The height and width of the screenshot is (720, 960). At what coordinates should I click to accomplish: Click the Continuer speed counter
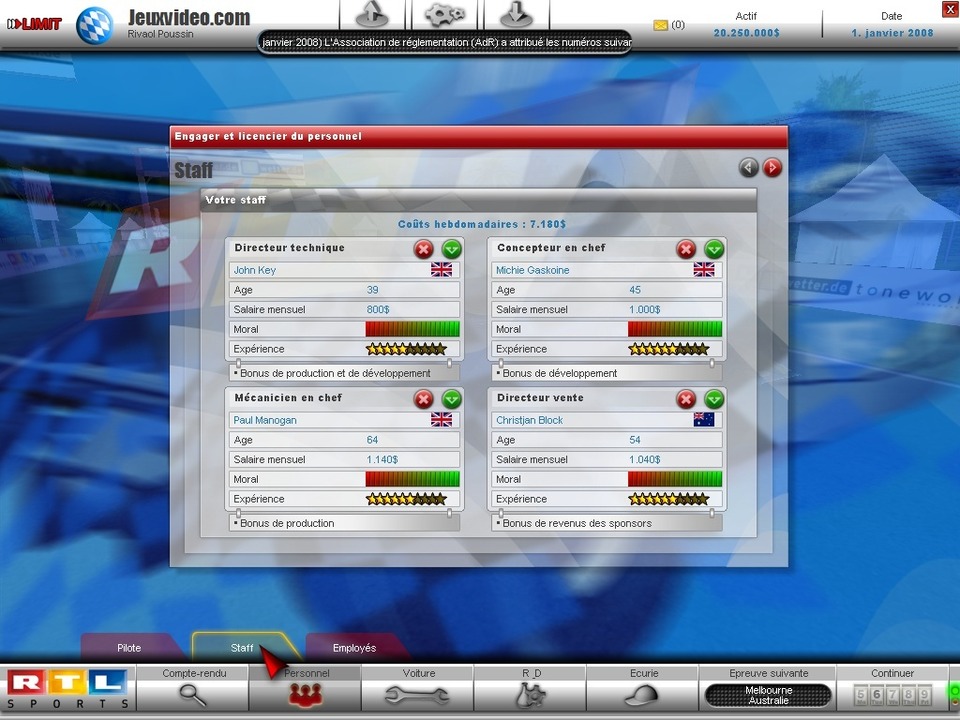click(893, 695)
